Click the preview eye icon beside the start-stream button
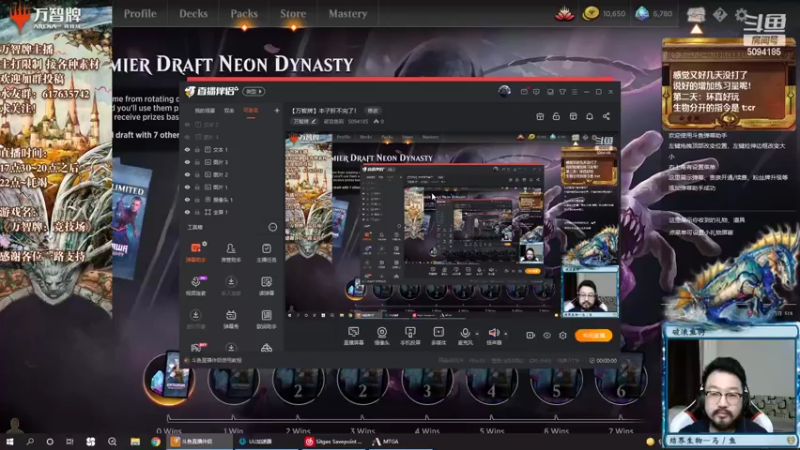This screenshot has width=800, height=450. (x=547, y=335)
